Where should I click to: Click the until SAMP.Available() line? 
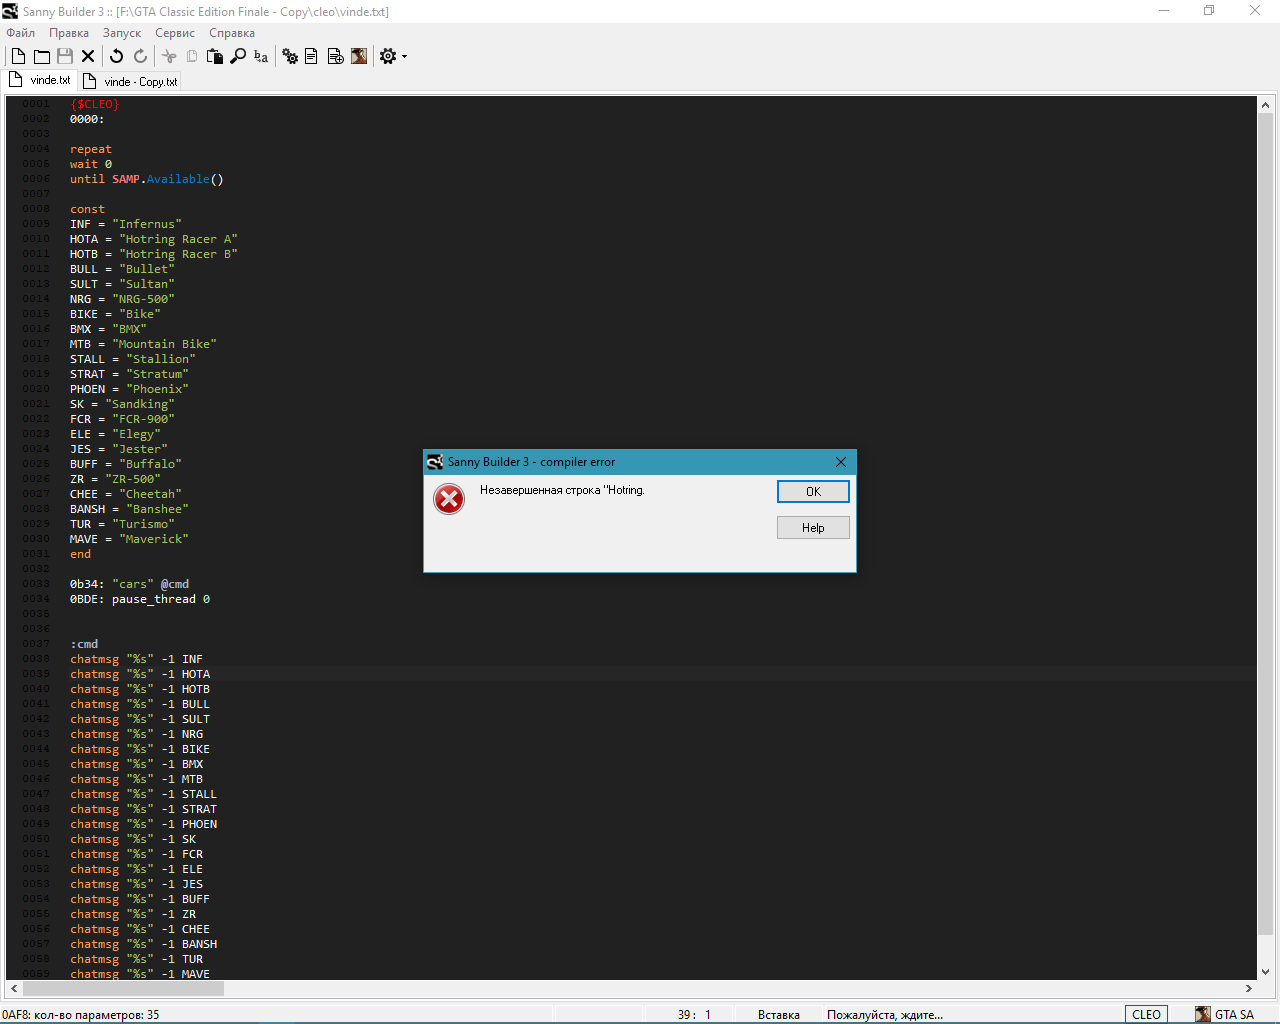[147, 179]
